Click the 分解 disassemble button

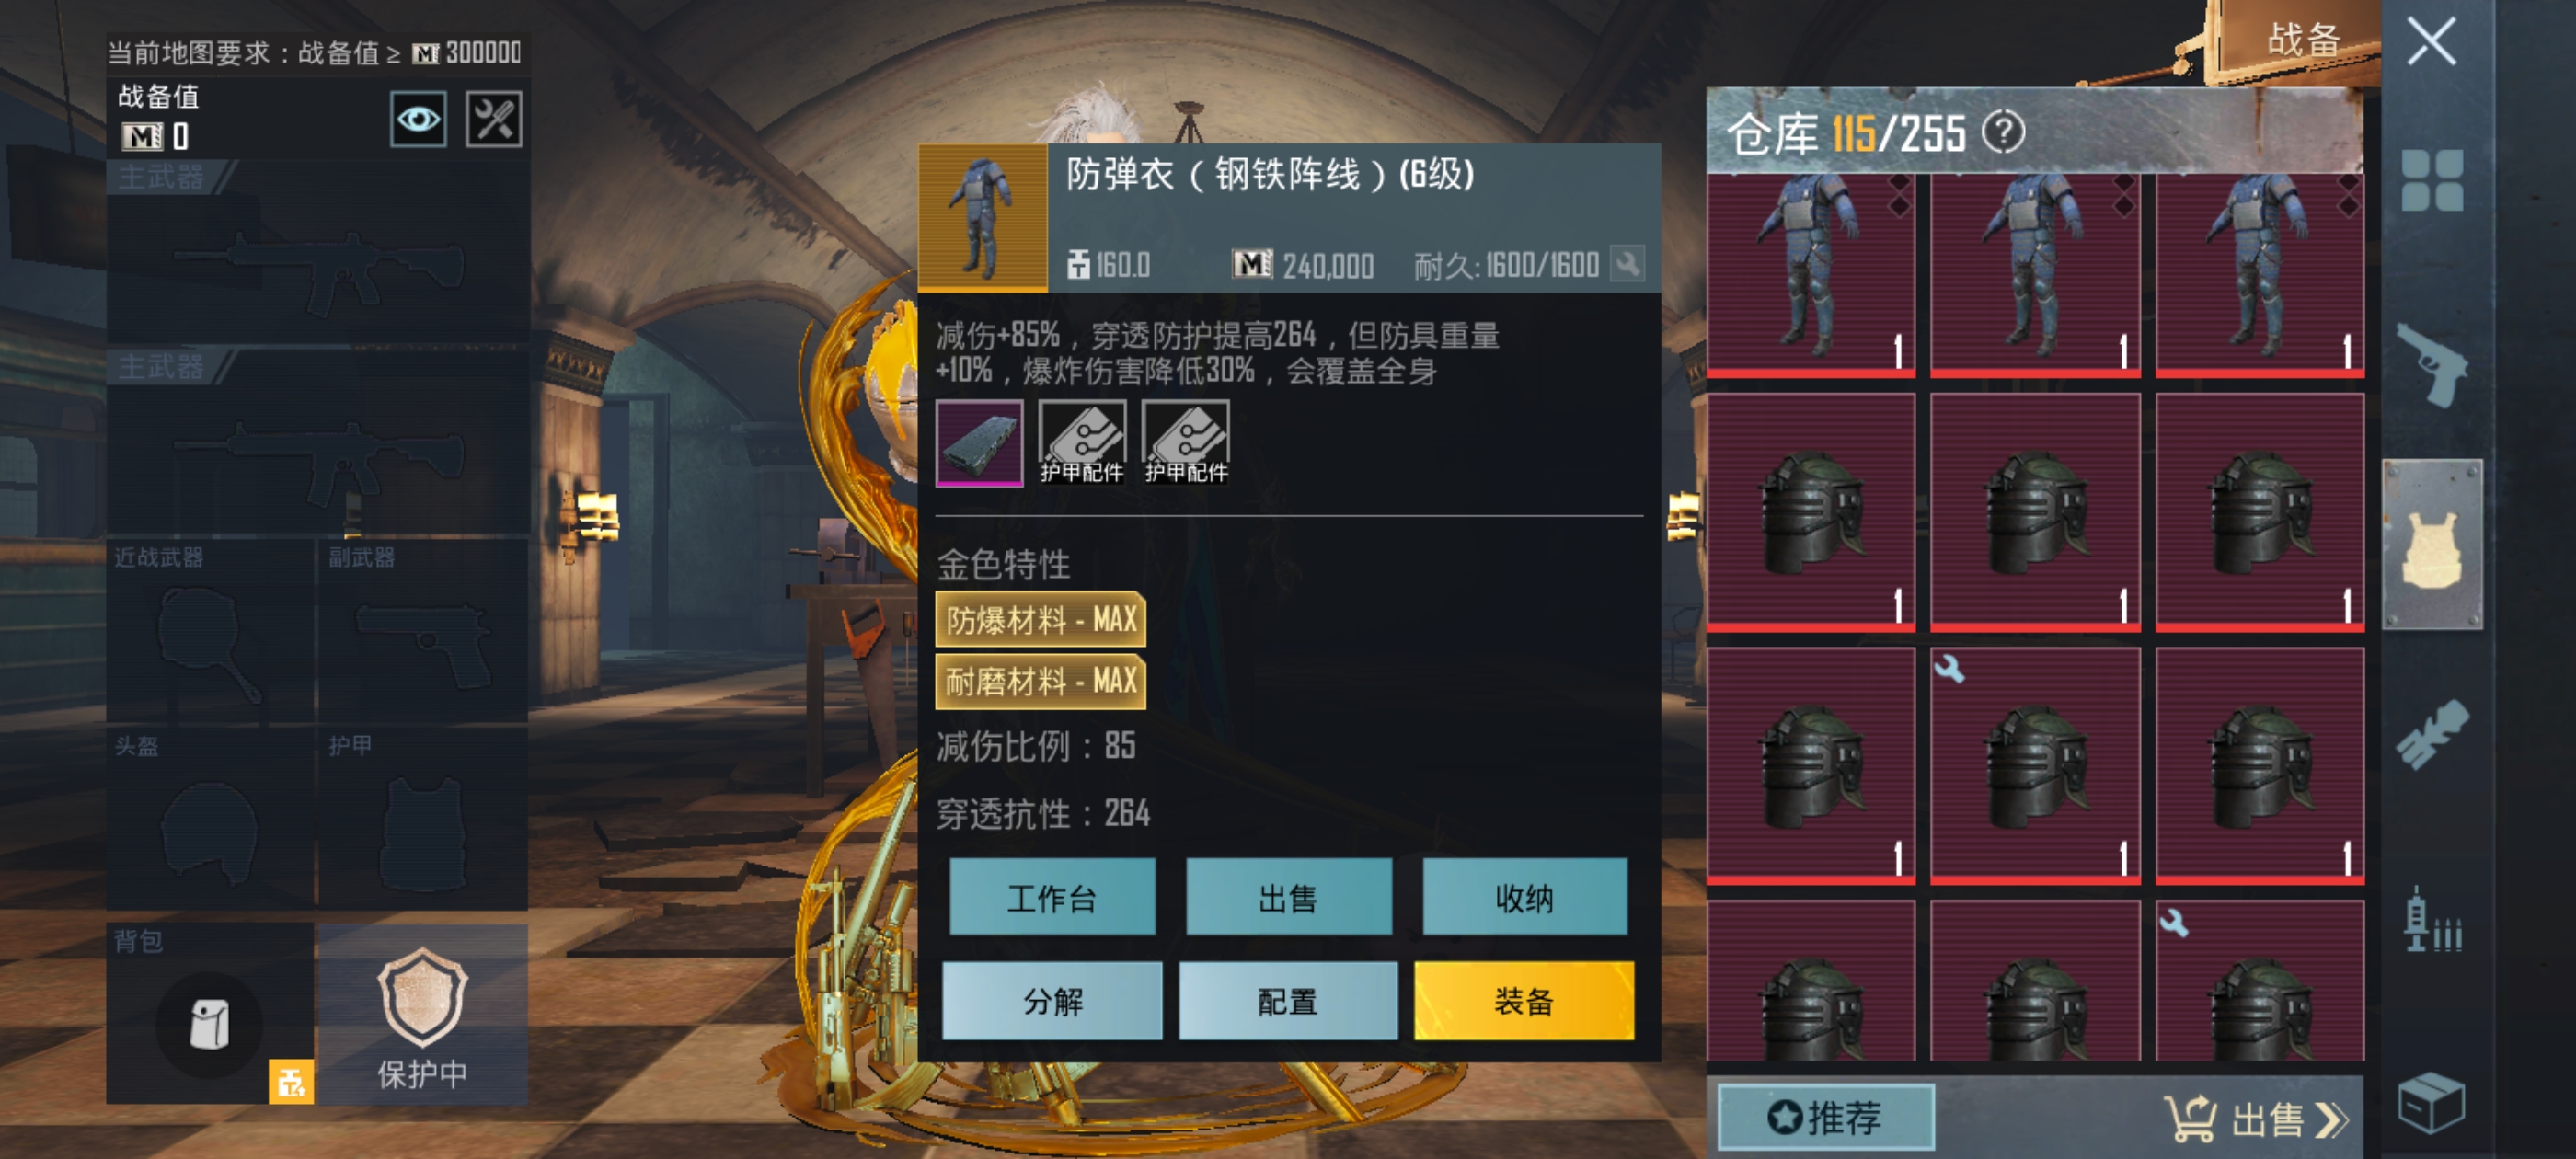click(x=1052, y=1000)
